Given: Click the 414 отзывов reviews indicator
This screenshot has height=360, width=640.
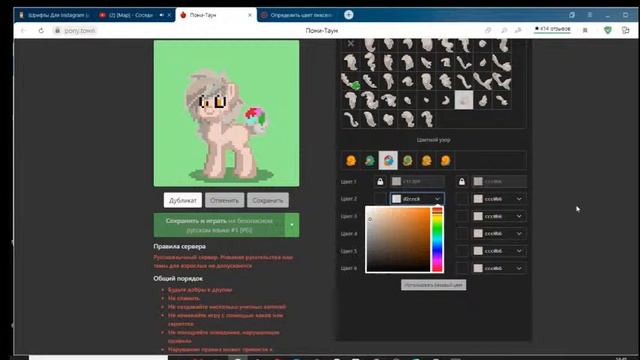Looking at the screenshot, I should click(552, 29).
